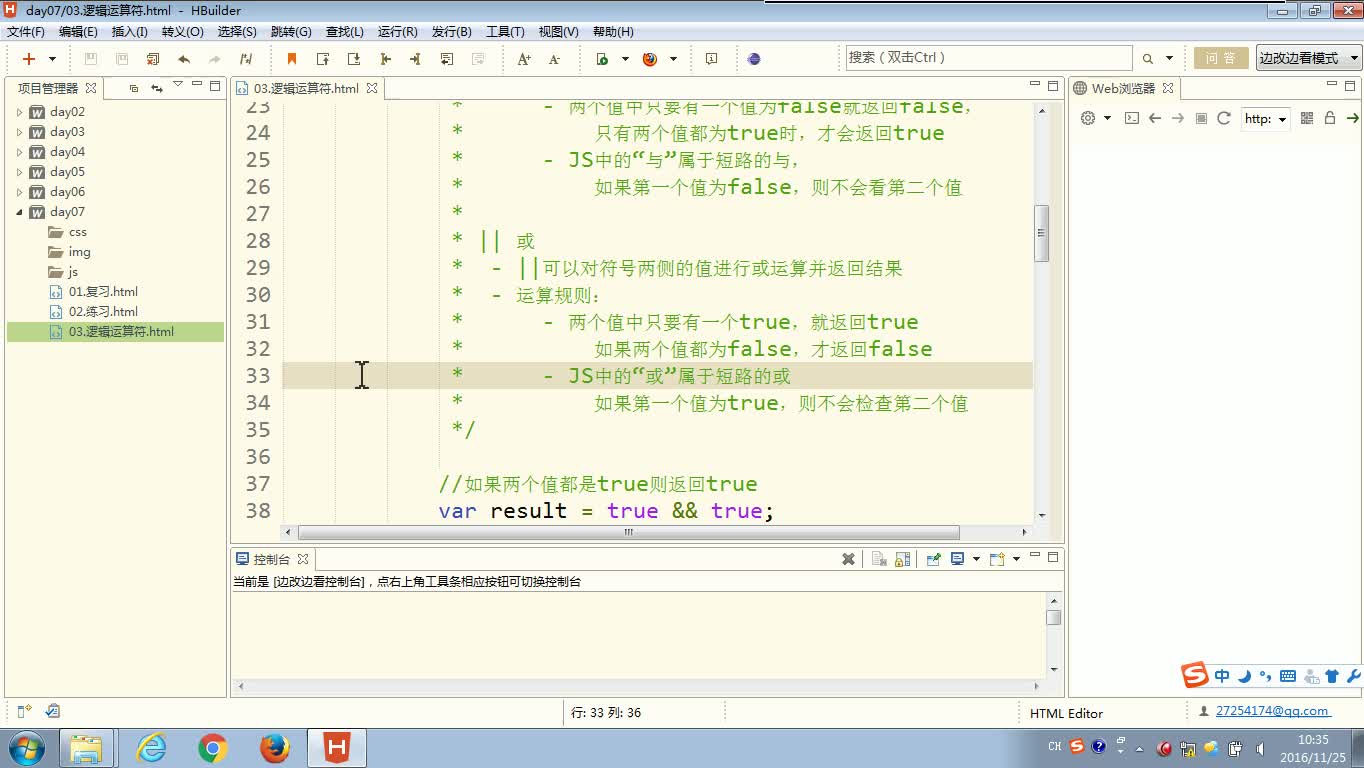Open the run-in-browser dropdown arrow

tap(625, 59)
